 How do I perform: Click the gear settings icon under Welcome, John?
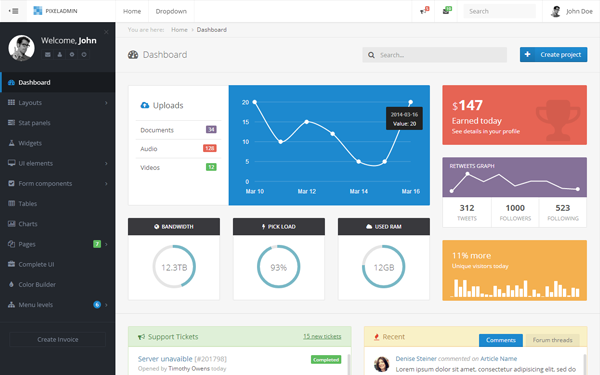point(72,55)
